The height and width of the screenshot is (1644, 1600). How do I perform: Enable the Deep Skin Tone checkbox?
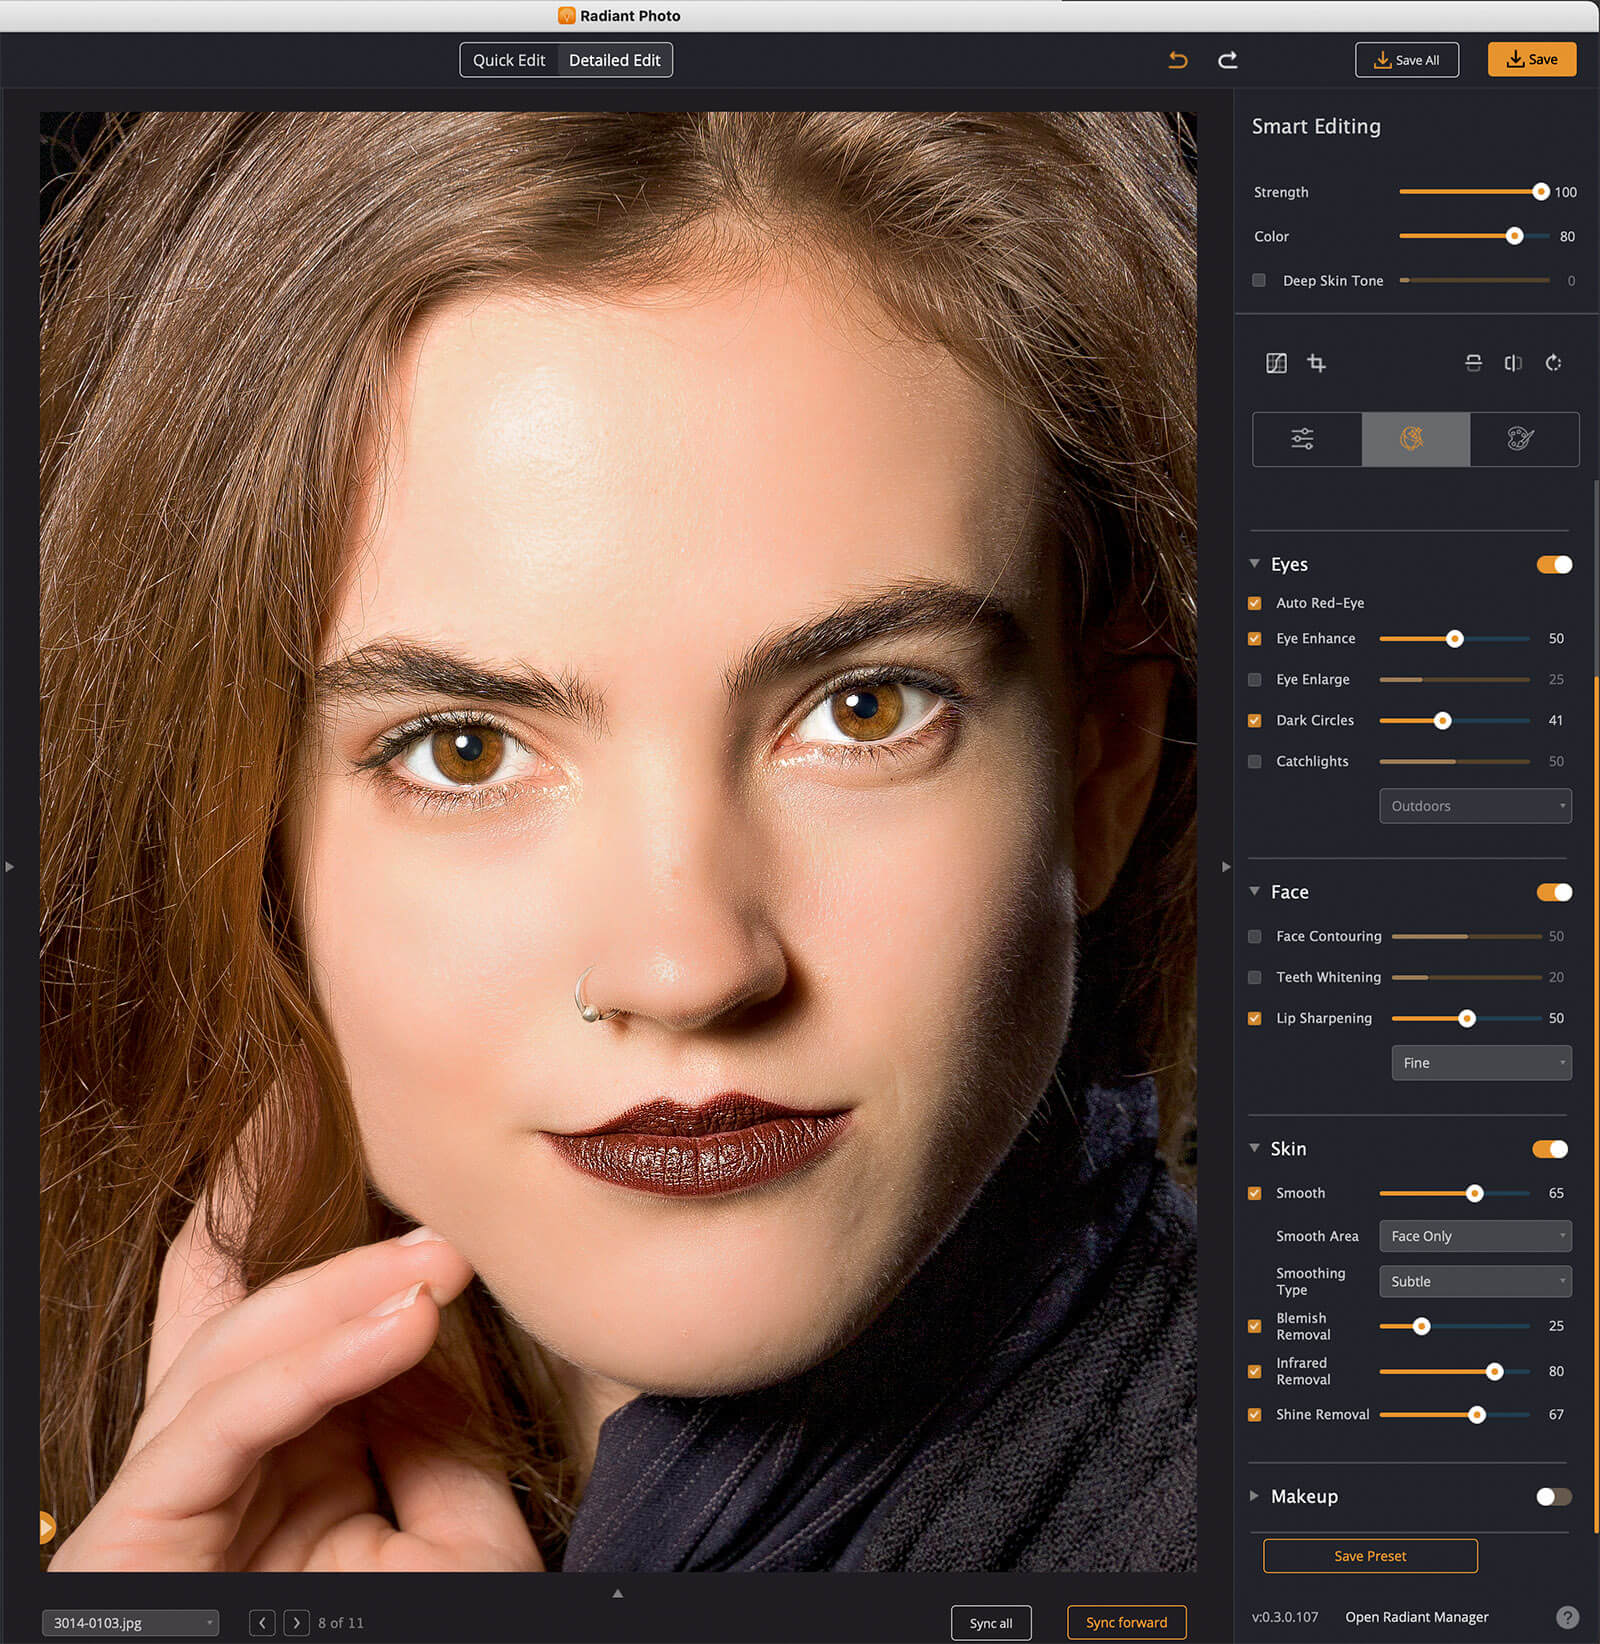(x=1259, y=281)
